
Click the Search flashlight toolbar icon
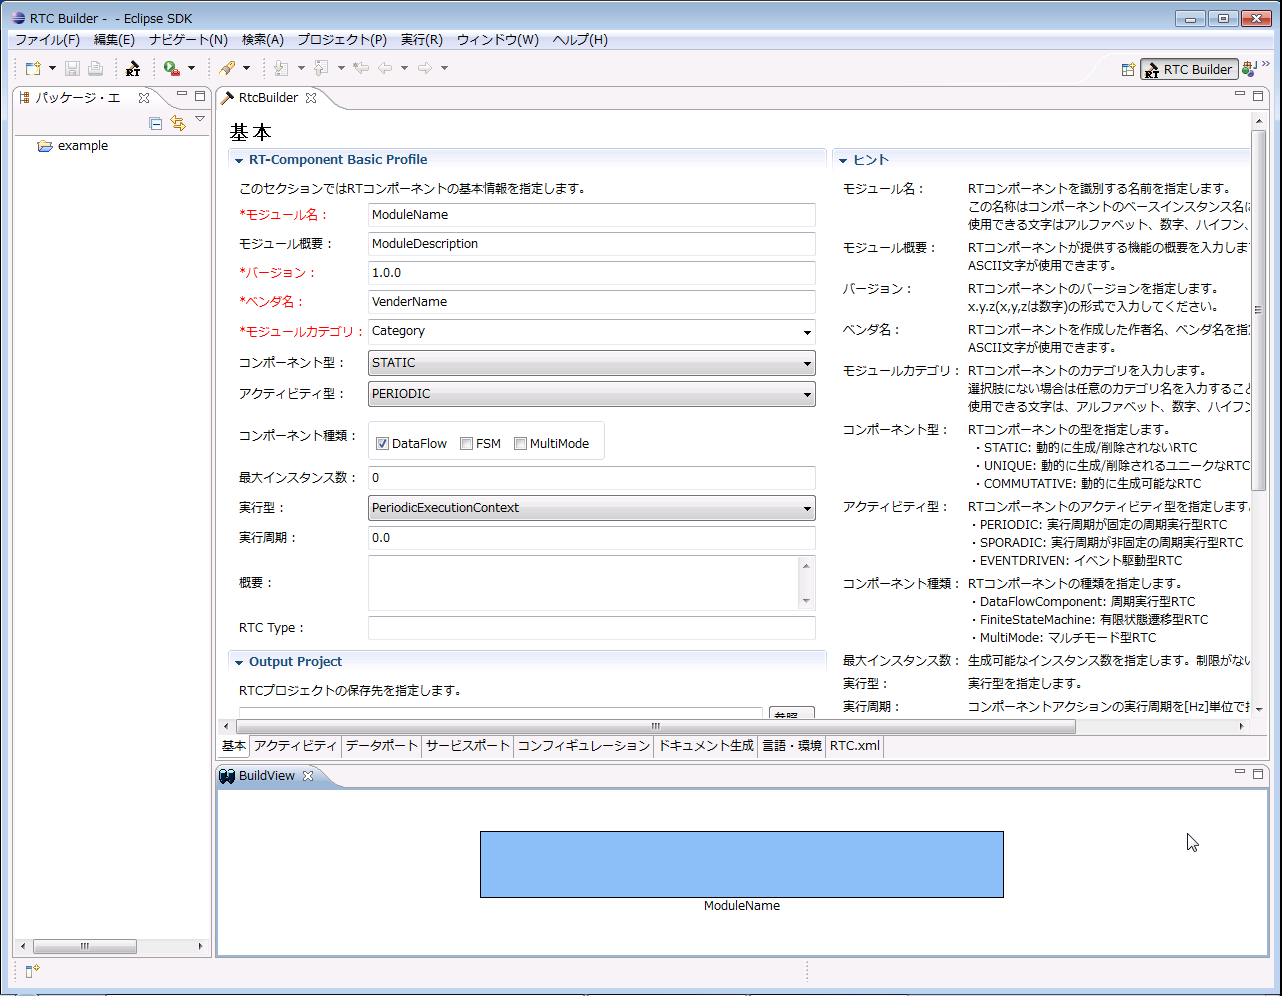tap(228, 68)
